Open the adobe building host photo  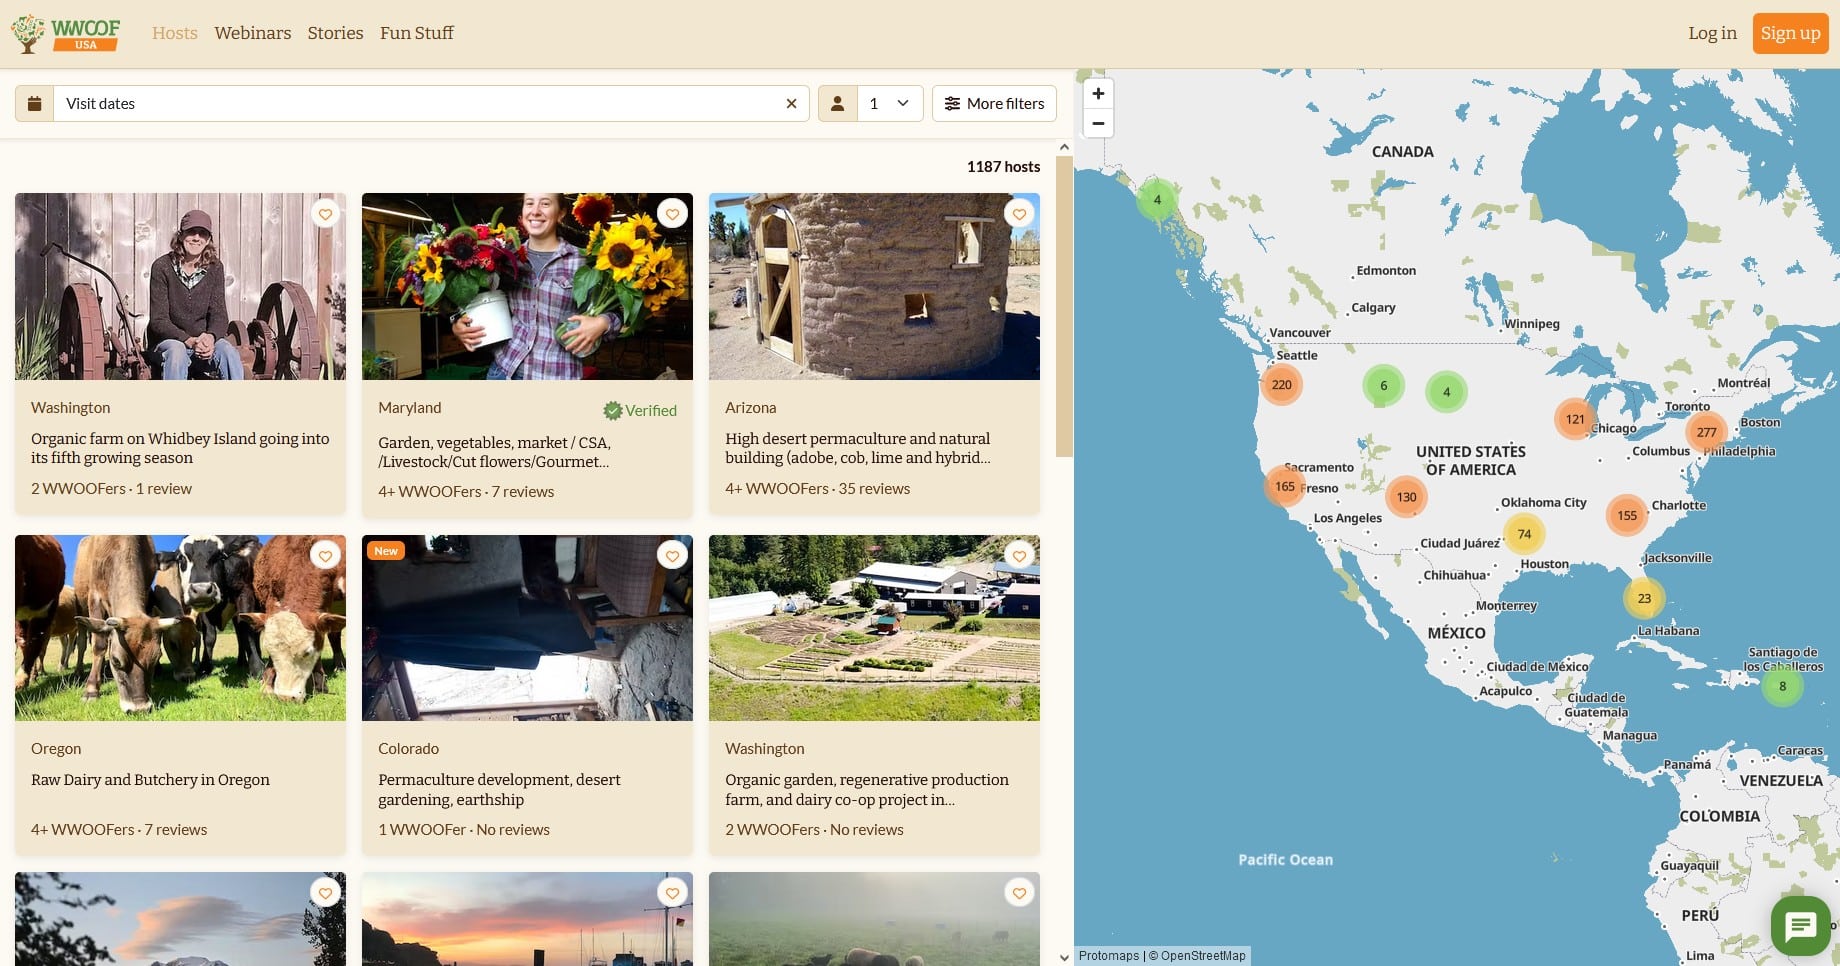874,287
